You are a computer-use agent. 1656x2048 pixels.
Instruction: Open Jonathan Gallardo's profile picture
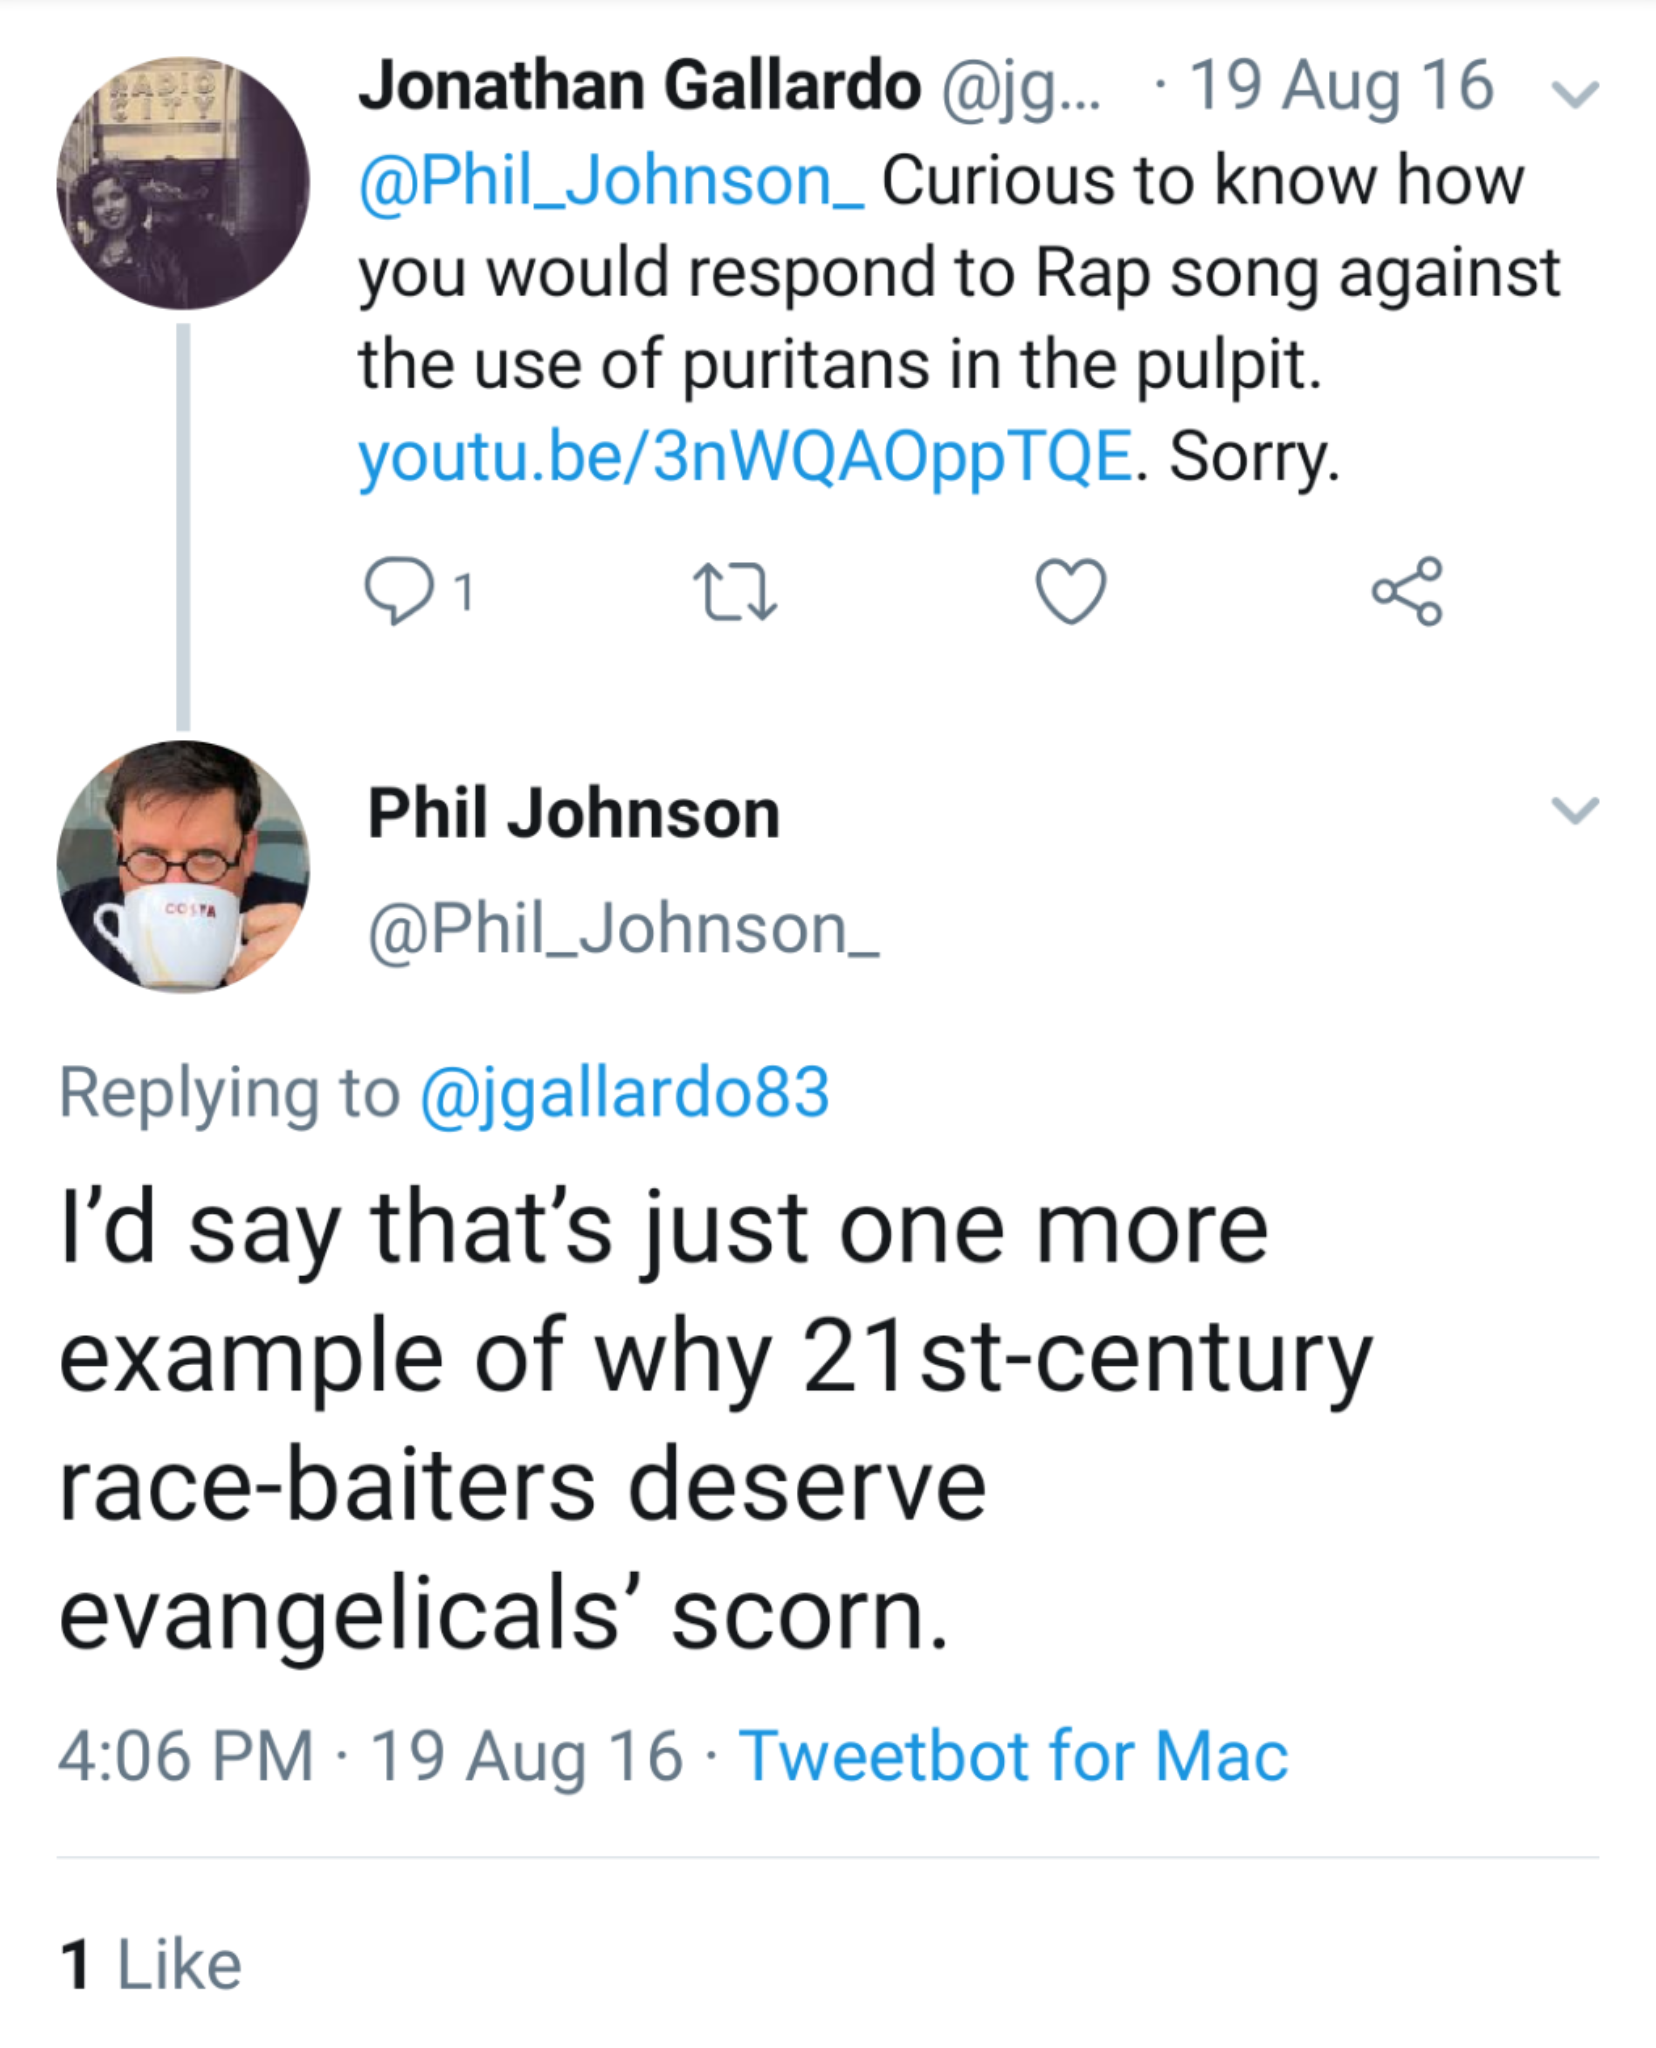pyautogui.click(x=183, y=184)
